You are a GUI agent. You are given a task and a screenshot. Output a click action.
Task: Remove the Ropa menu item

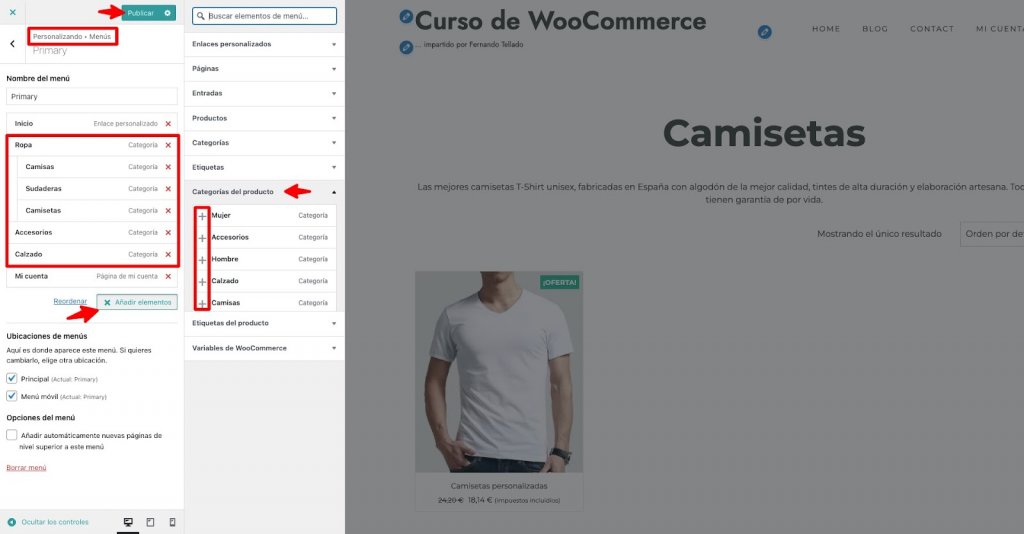pyautogui.click(x=168, y=145)
